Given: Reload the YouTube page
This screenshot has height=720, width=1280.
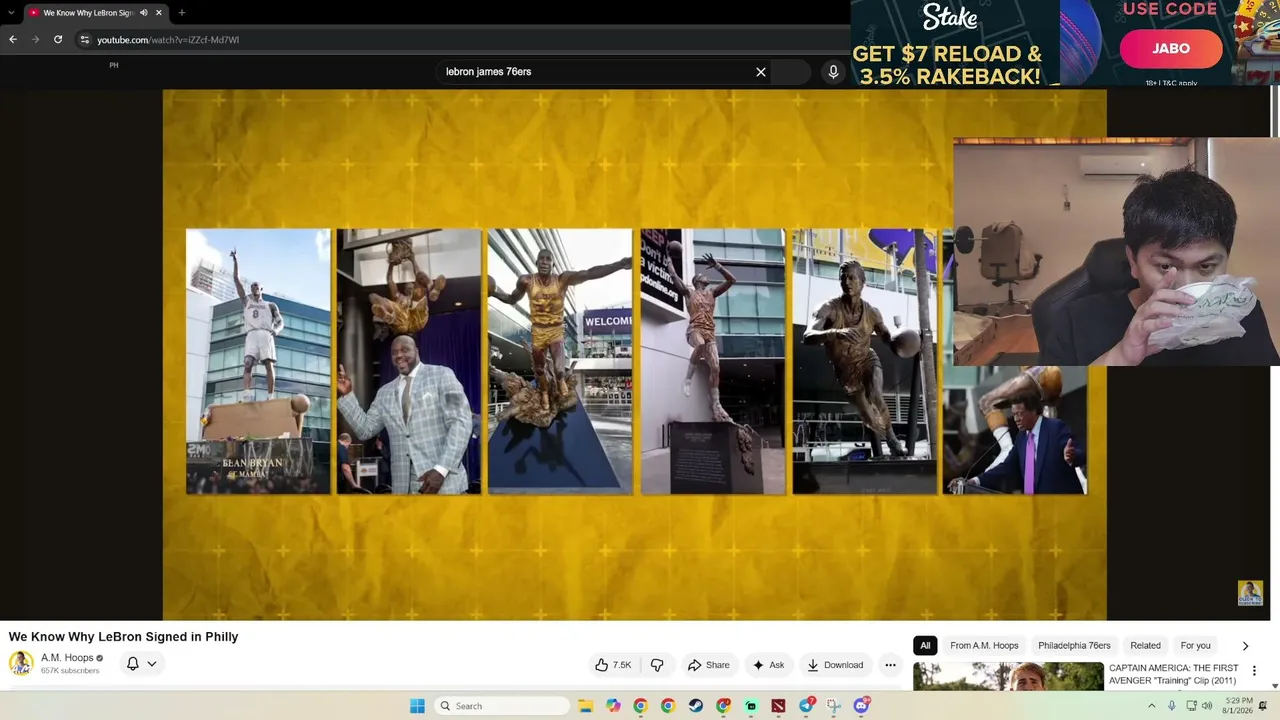Looking at the screenshot, I should pos(58,39).
